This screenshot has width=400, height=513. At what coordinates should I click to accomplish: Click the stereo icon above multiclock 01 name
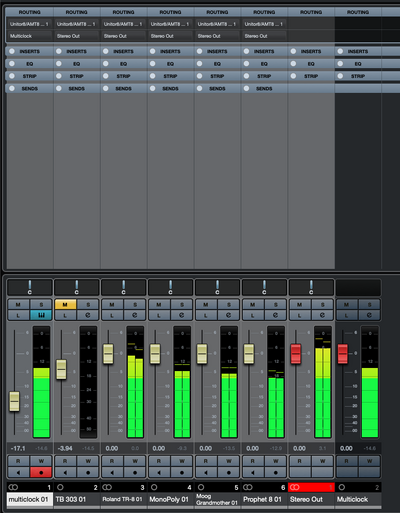coord(13,487)
